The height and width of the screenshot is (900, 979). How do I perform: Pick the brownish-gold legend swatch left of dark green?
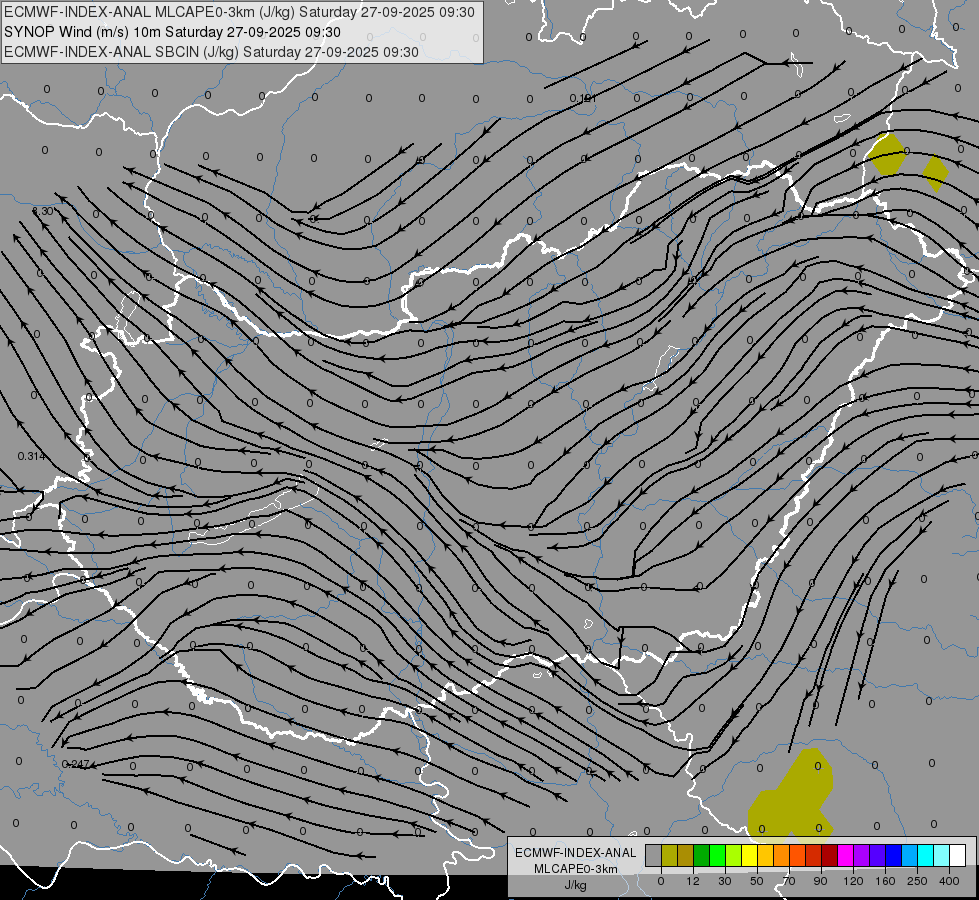click(x=686, y=855)
